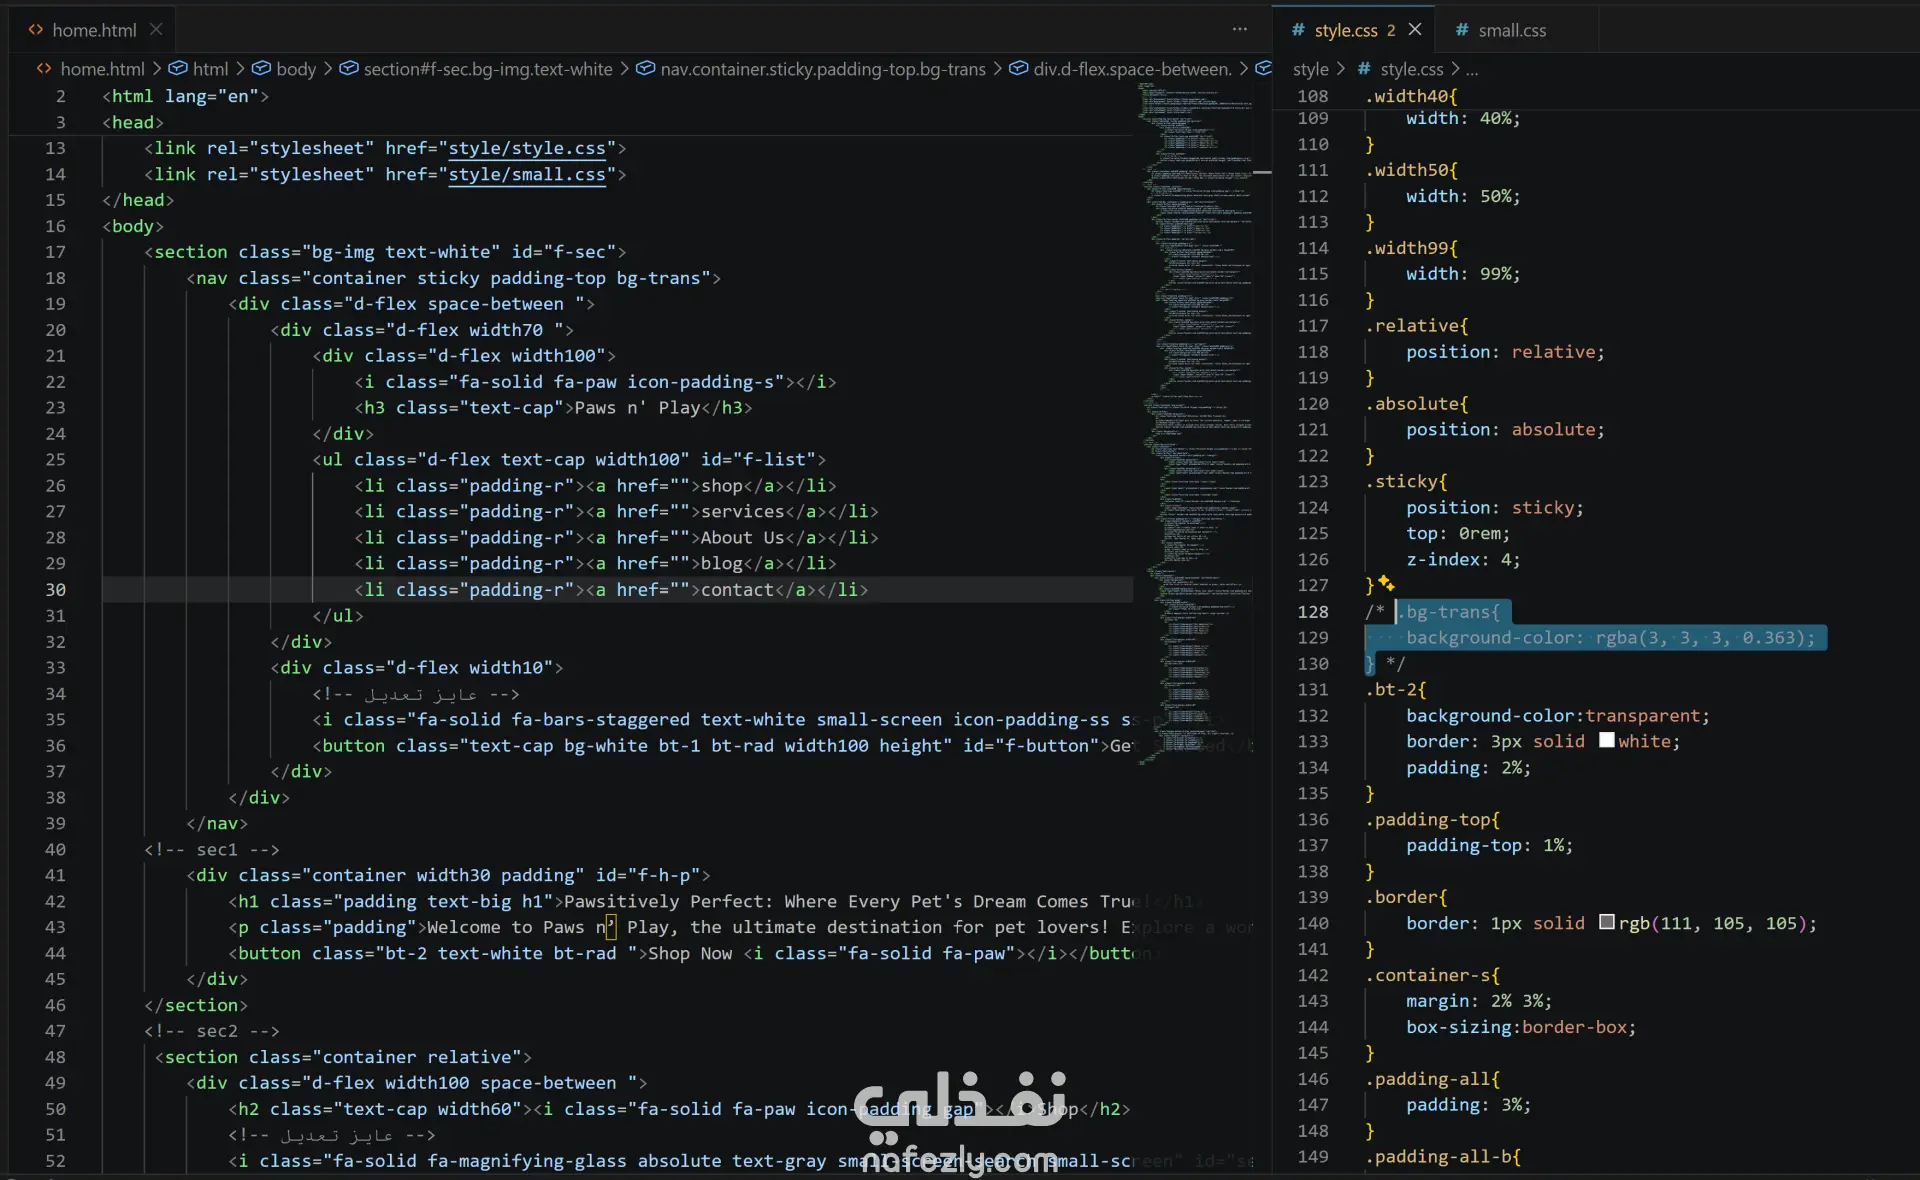
Task: Click 'position: absolute;' declaration
Action: click(x=1504, y=429)
